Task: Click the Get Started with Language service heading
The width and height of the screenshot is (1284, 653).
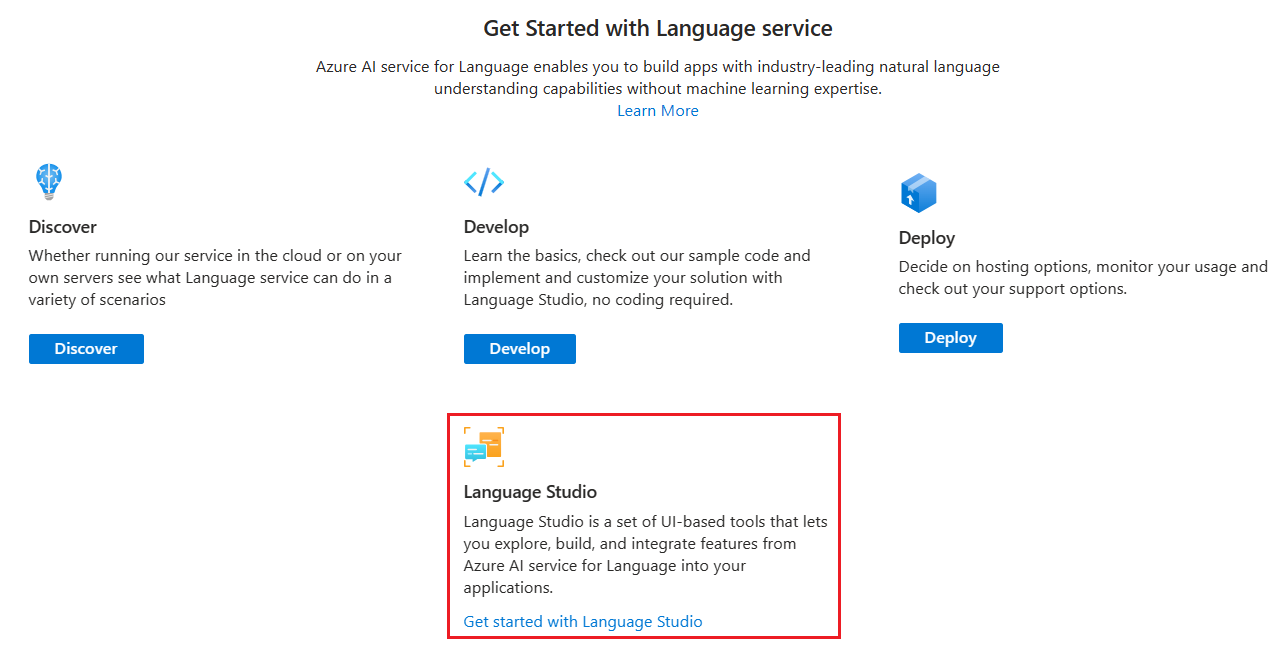Action: (658, 28)
